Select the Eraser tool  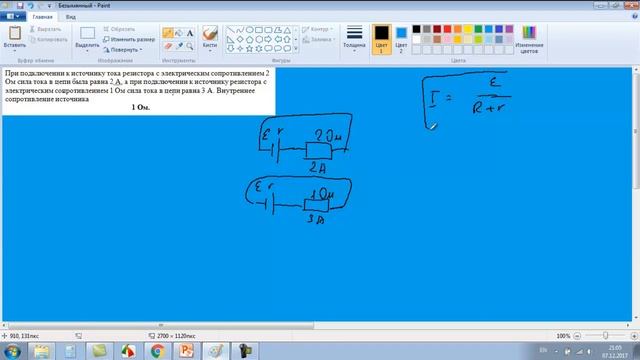(167, 46)
